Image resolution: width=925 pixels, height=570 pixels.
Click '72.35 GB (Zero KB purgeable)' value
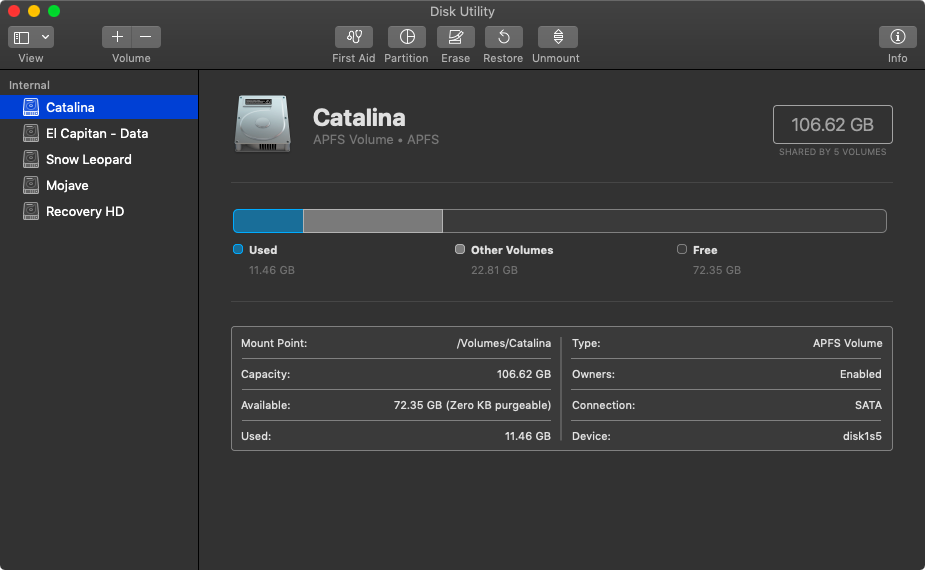(x=473, y=405)
